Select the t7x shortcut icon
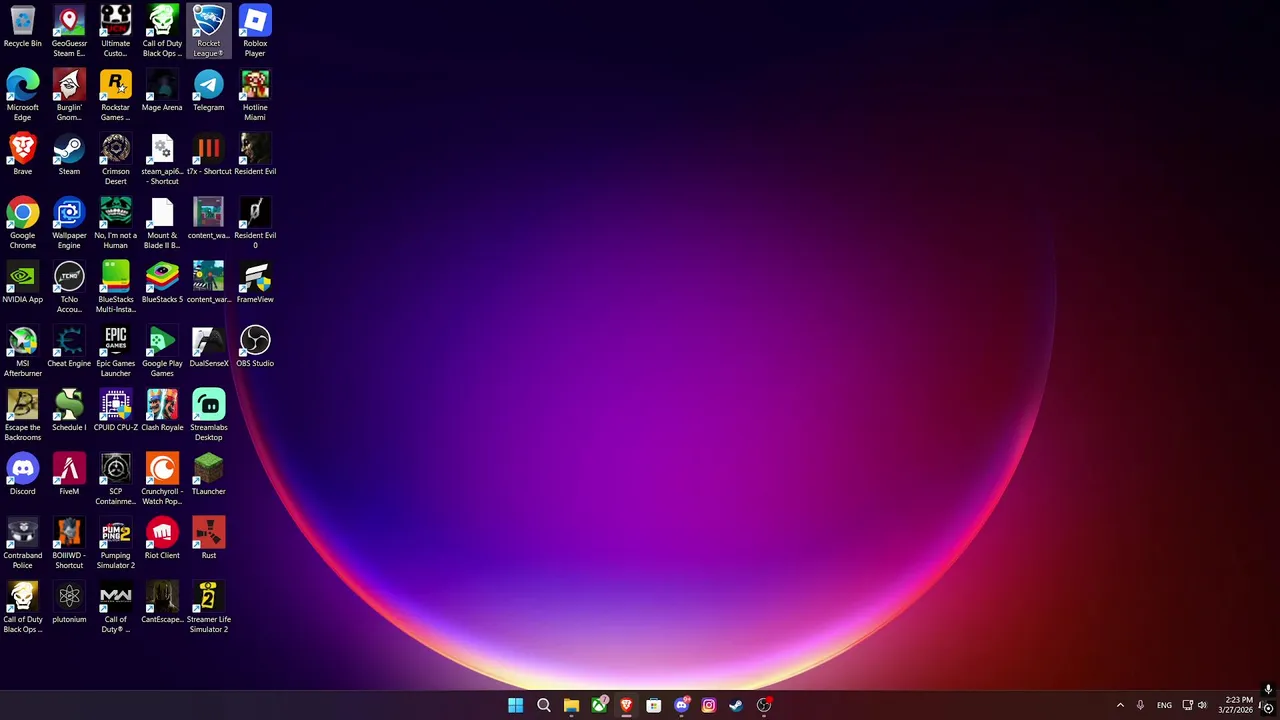The height and width of the screenshot is (720, 1280). [208, 155]
